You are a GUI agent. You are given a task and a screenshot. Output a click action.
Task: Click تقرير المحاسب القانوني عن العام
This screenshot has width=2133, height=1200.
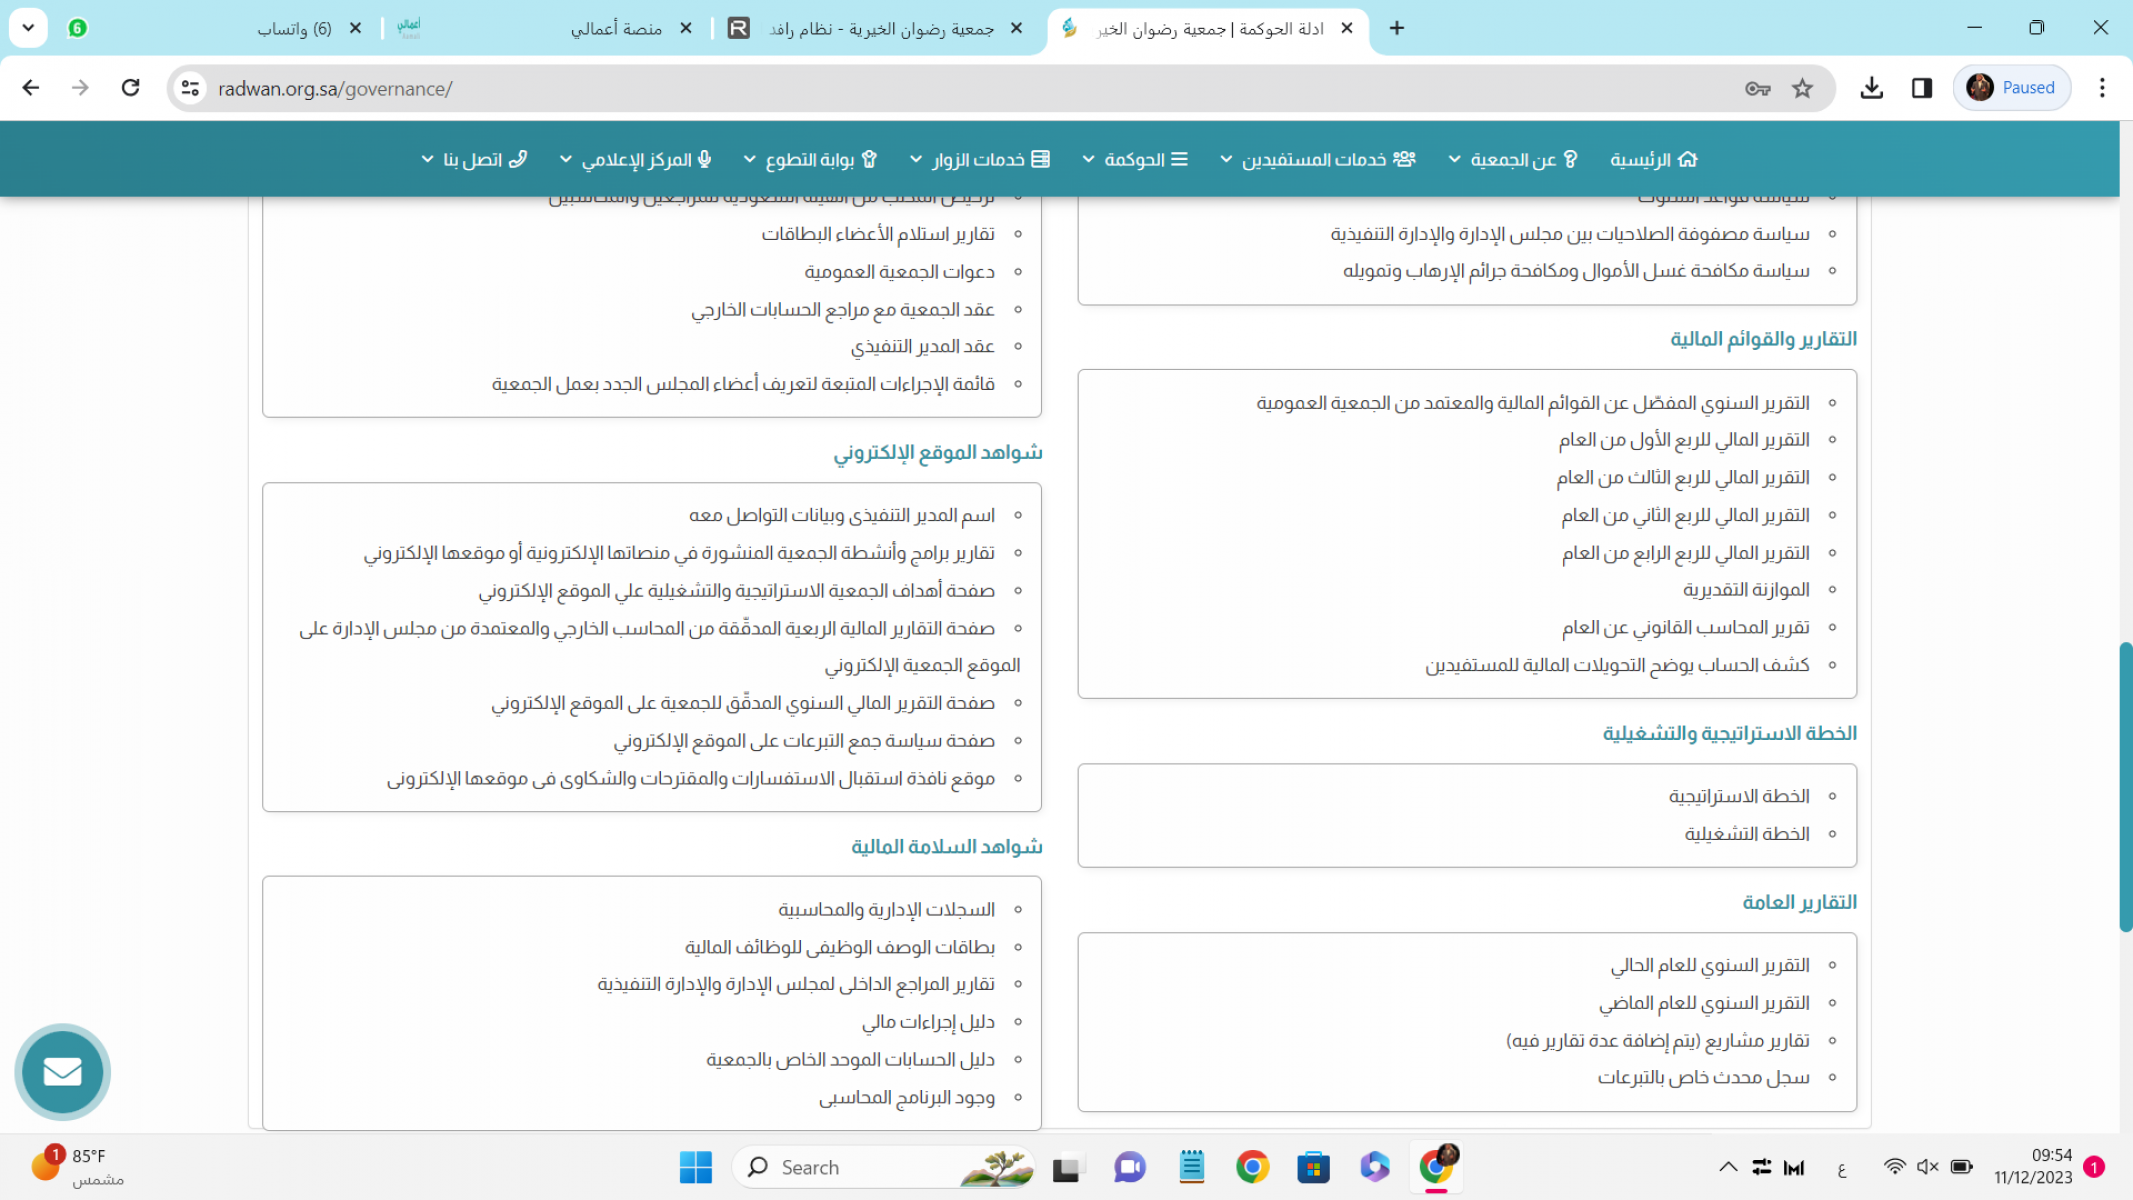(1685, 628)
